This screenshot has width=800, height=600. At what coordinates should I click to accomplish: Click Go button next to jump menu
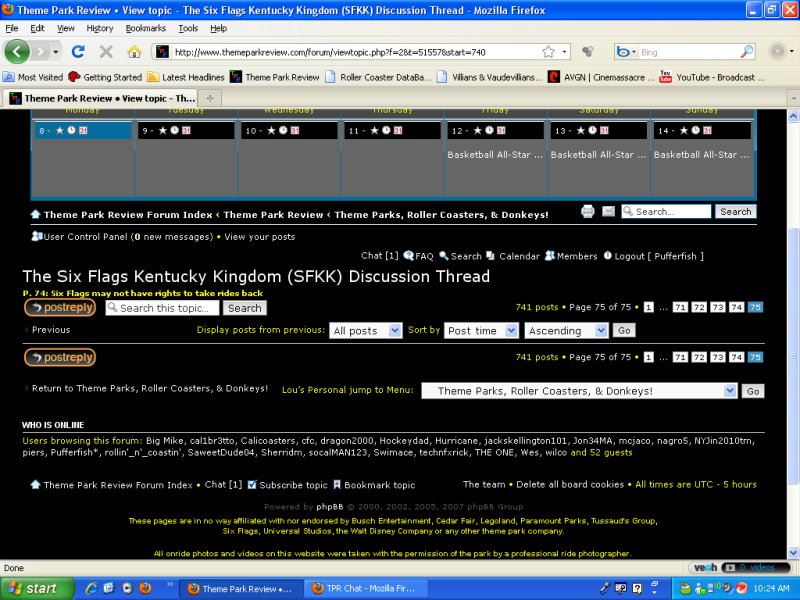(x=753, y=391)
